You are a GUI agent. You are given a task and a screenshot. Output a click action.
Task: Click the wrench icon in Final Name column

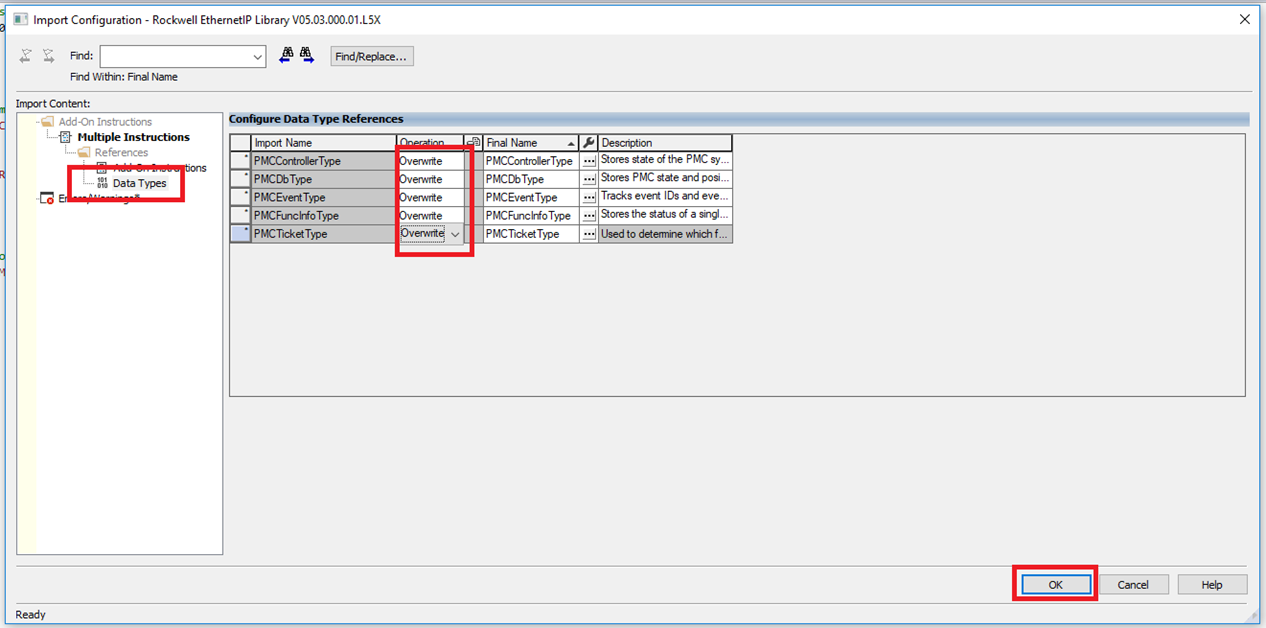[589, 142]
